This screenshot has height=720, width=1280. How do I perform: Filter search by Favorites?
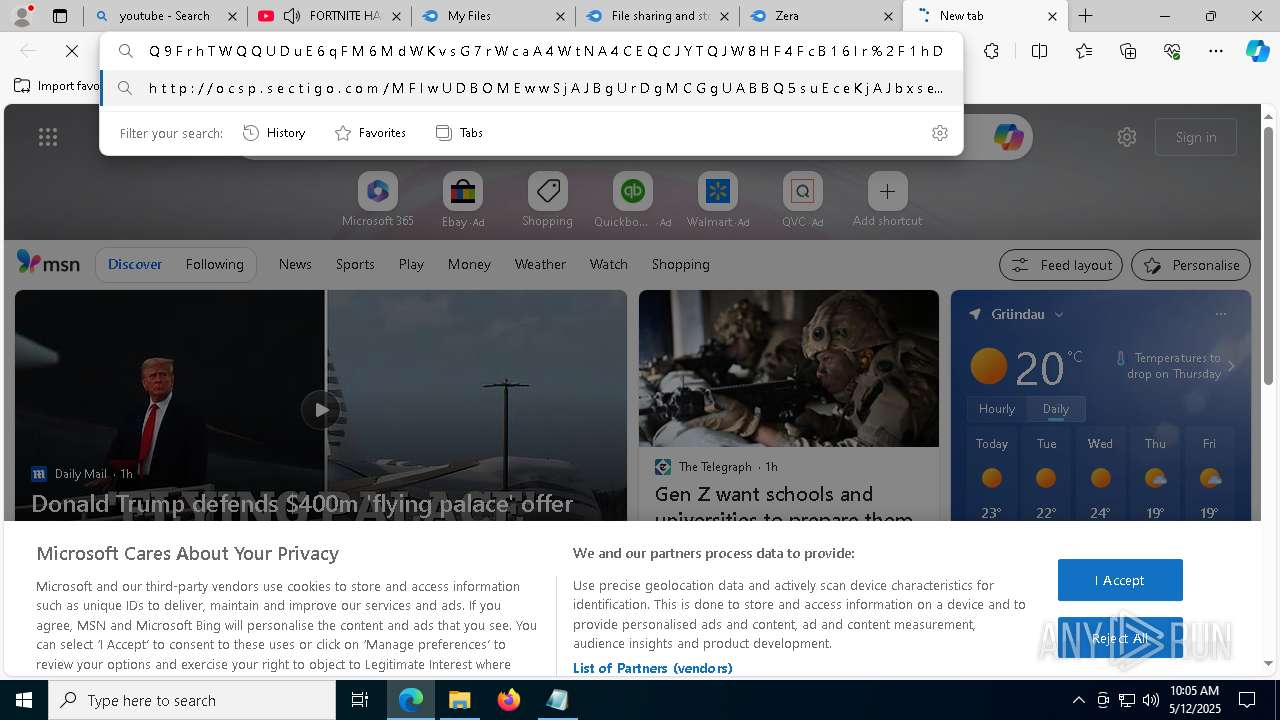coord(370,133)
